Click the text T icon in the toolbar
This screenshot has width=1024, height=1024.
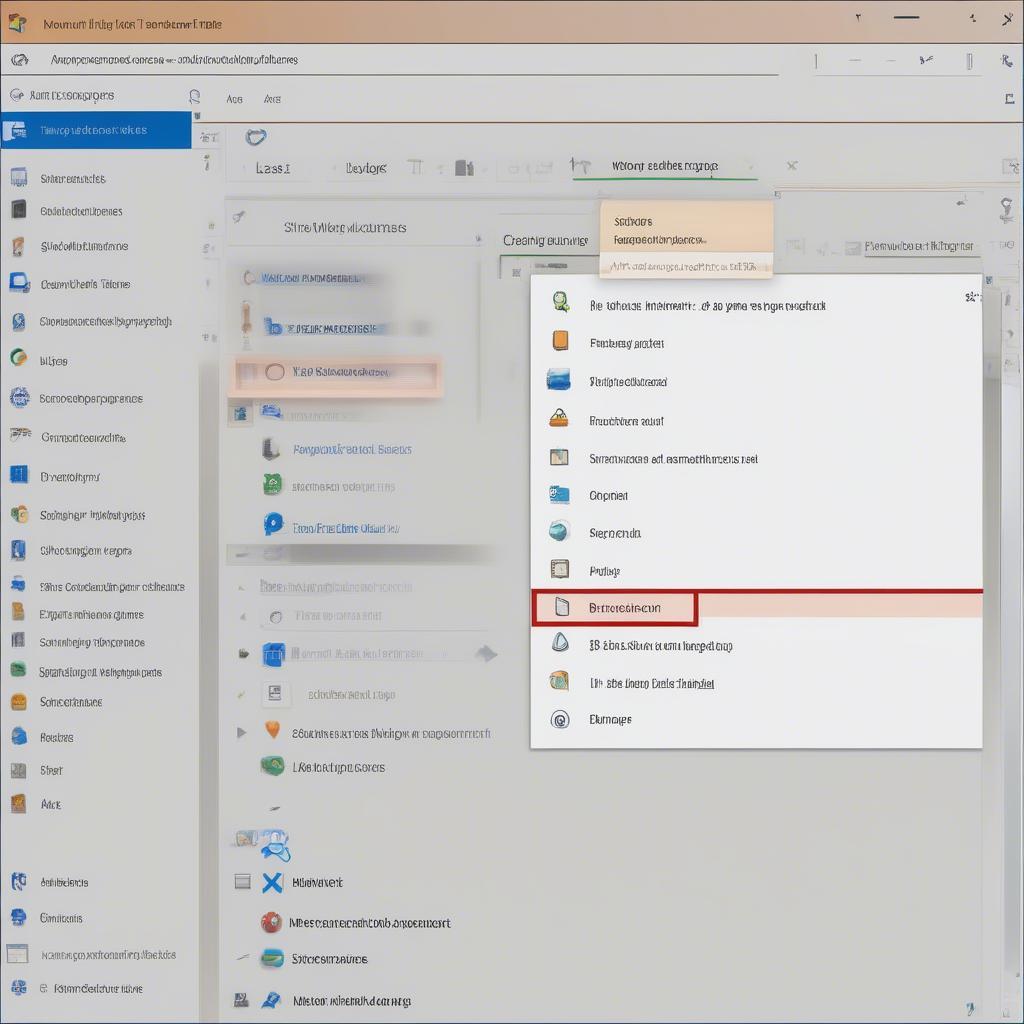coord(414,168)
